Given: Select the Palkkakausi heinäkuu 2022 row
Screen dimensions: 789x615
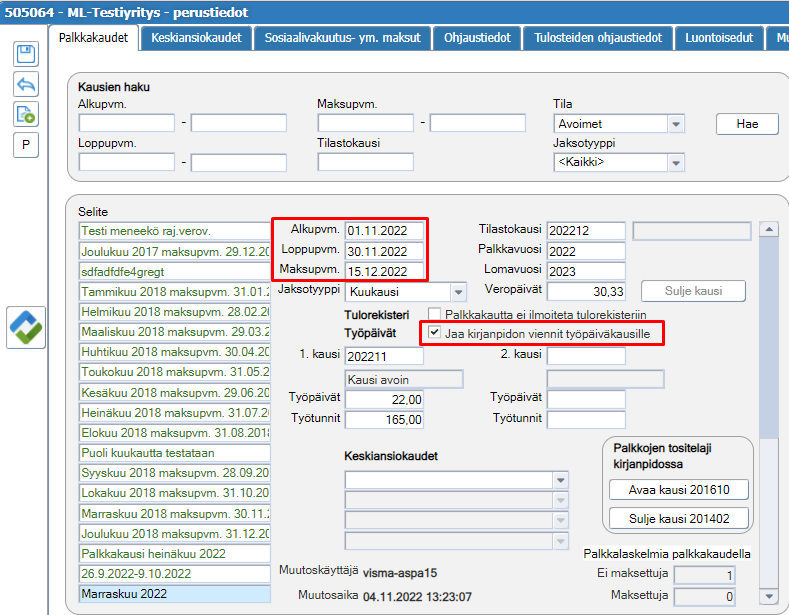Looking at the screenshot, I should click(x=175, y=554).
